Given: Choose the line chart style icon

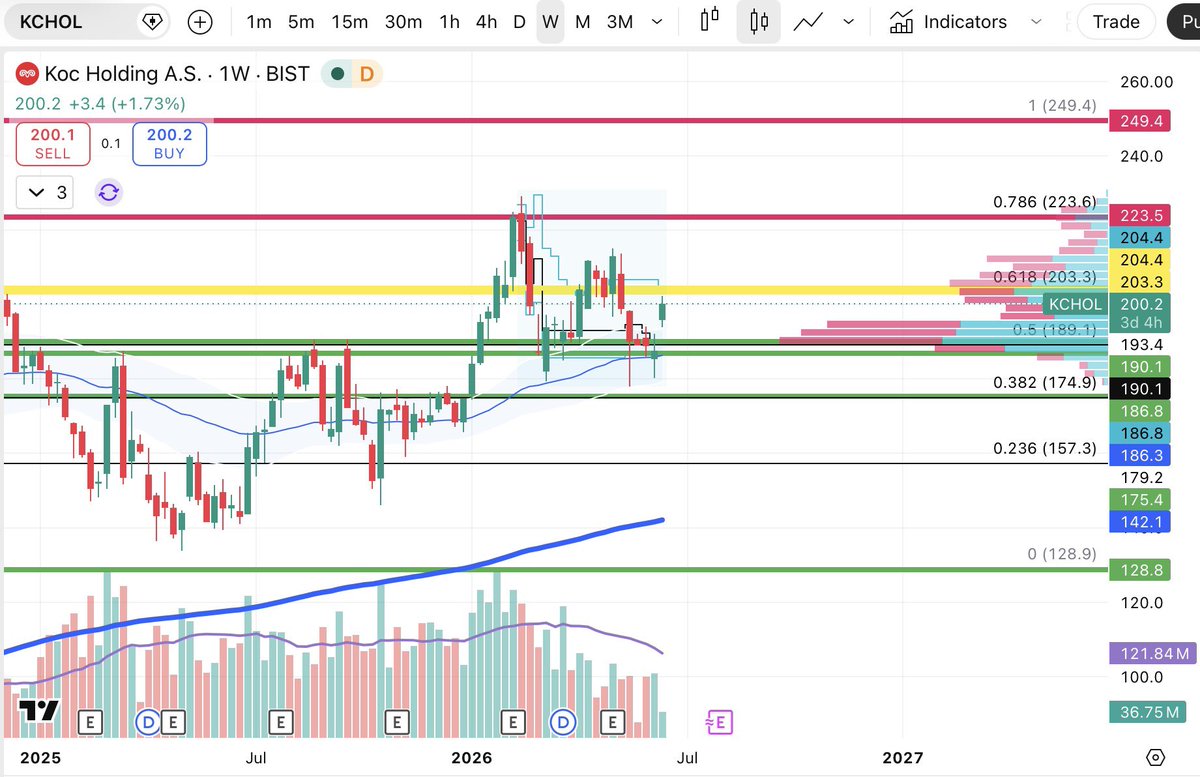Looking at the screenshot, I should point(808,22).
